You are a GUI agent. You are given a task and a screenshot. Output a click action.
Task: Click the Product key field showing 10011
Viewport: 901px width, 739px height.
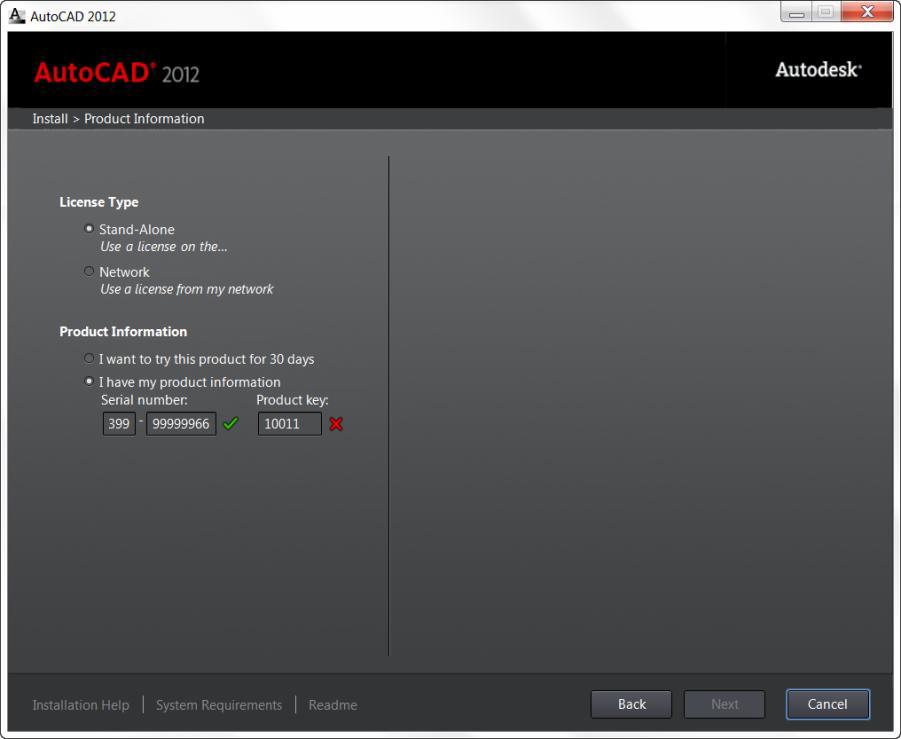tap(289, 423)
